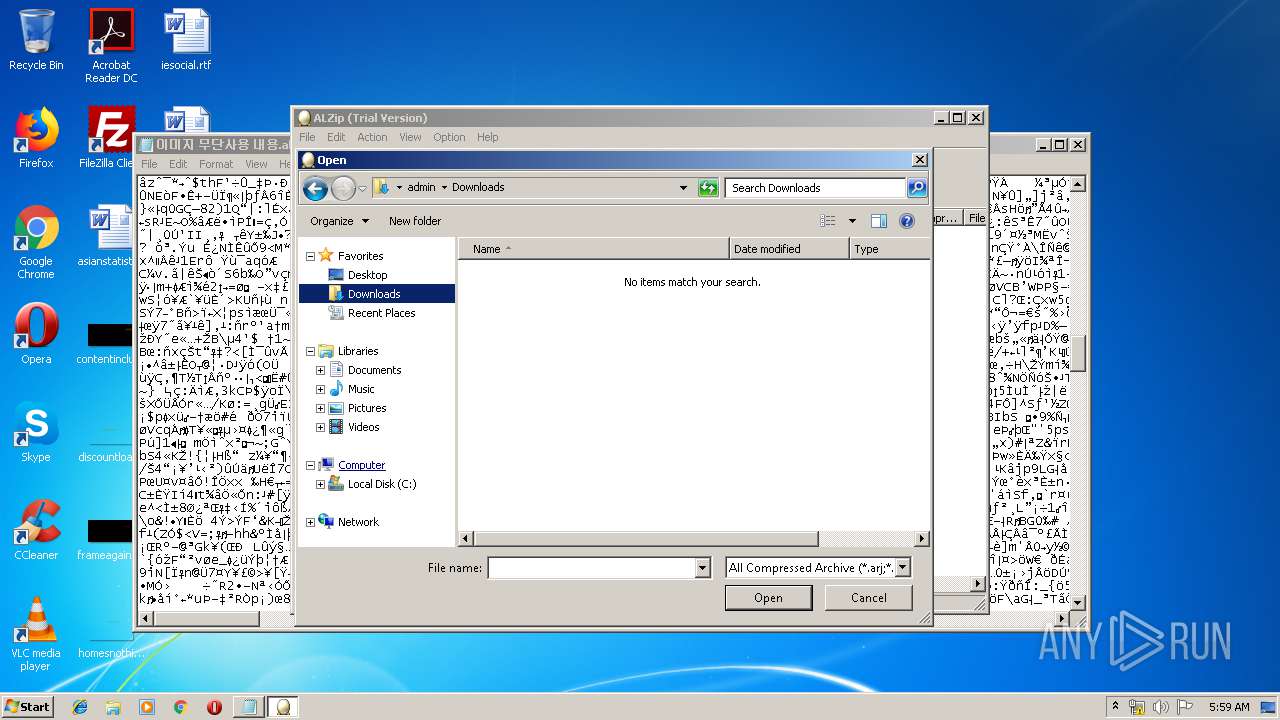The width and height of the screenshot is (1280, 720).
Task: Open the ALZip Help menu
Action: pos(488,137)
